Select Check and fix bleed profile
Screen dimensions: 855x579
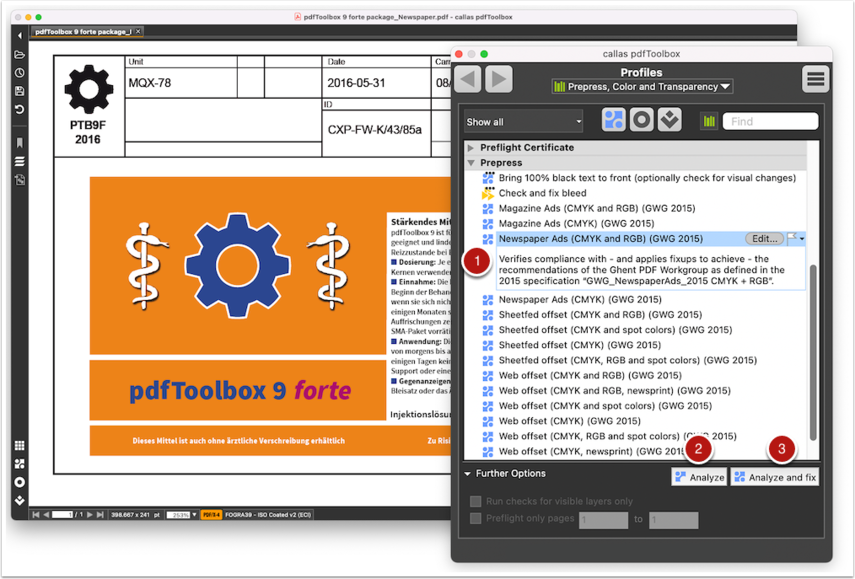(x=543, y=193)
